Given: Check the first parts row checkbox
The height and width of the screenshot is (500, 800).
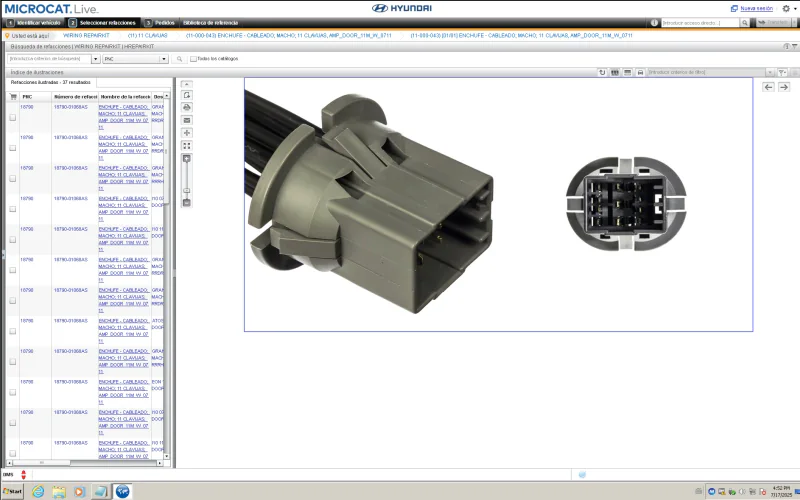Looking at the screenshot, I should pyautogui.click(x=13, y=117).
